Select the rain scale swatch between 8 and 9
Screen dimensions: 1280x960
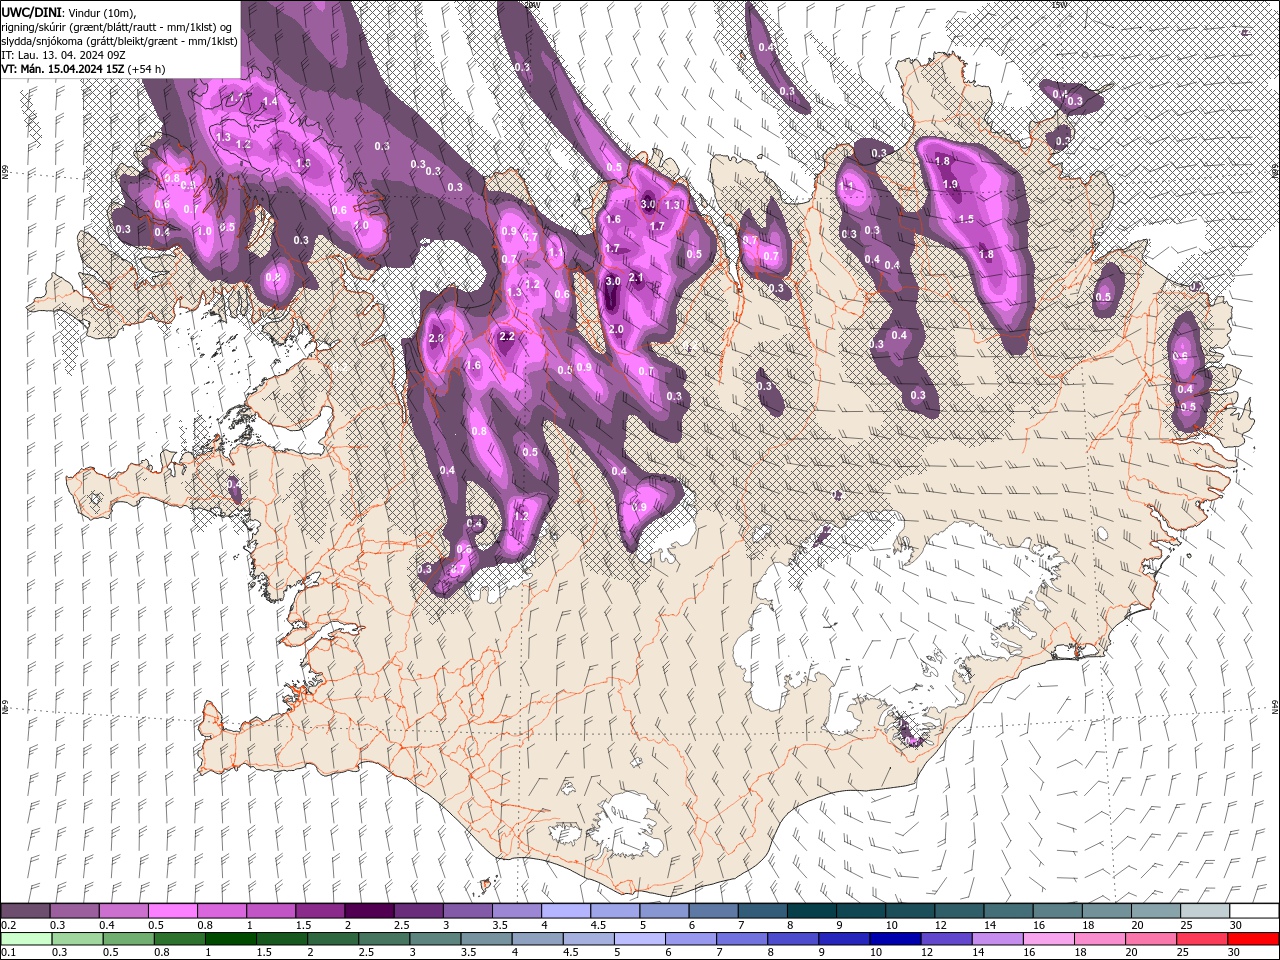click(x=792, y=939)
